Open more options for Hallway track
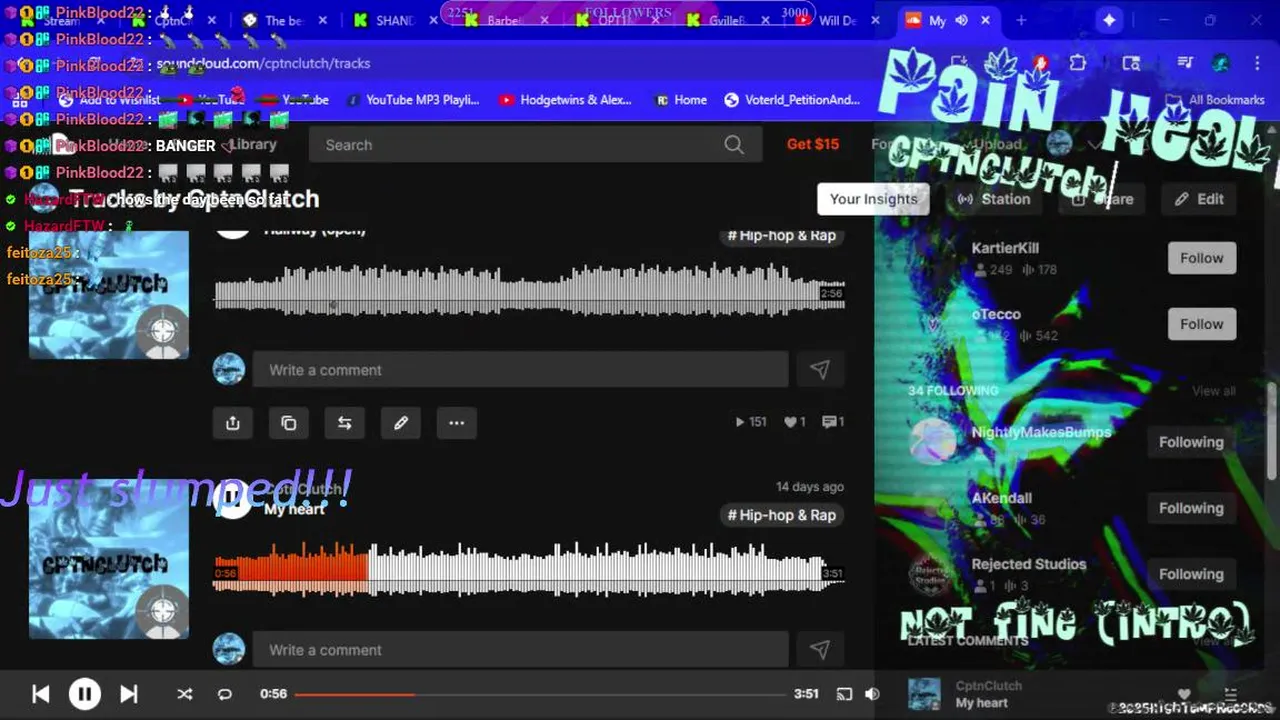Viewport: 1280px width, 720px height. (457, 423)
